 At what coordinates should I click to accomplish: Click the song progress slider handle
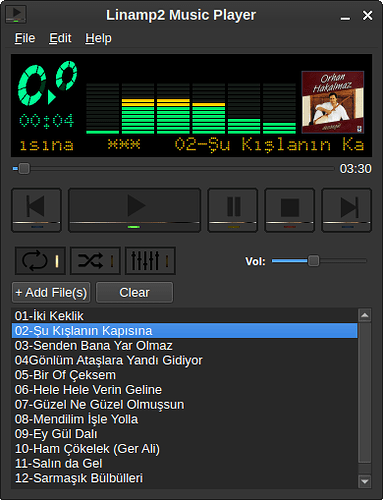point(24,169)
